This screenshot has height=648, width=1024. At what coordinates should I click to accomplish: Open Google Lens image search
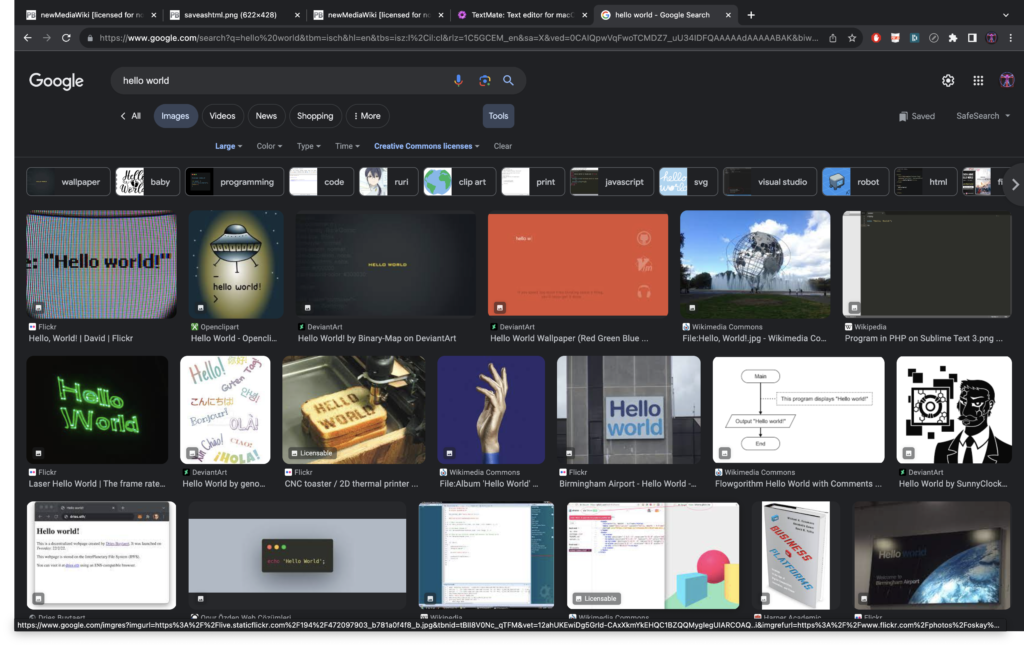484,81
